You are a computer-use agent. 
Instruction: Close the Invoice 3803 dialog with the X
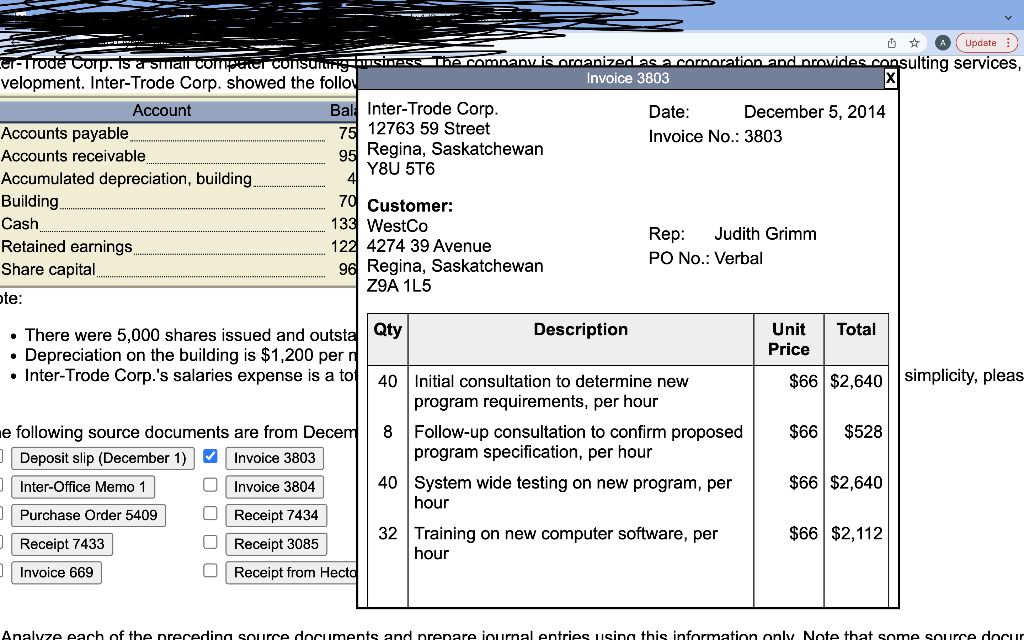coord(889,78)
